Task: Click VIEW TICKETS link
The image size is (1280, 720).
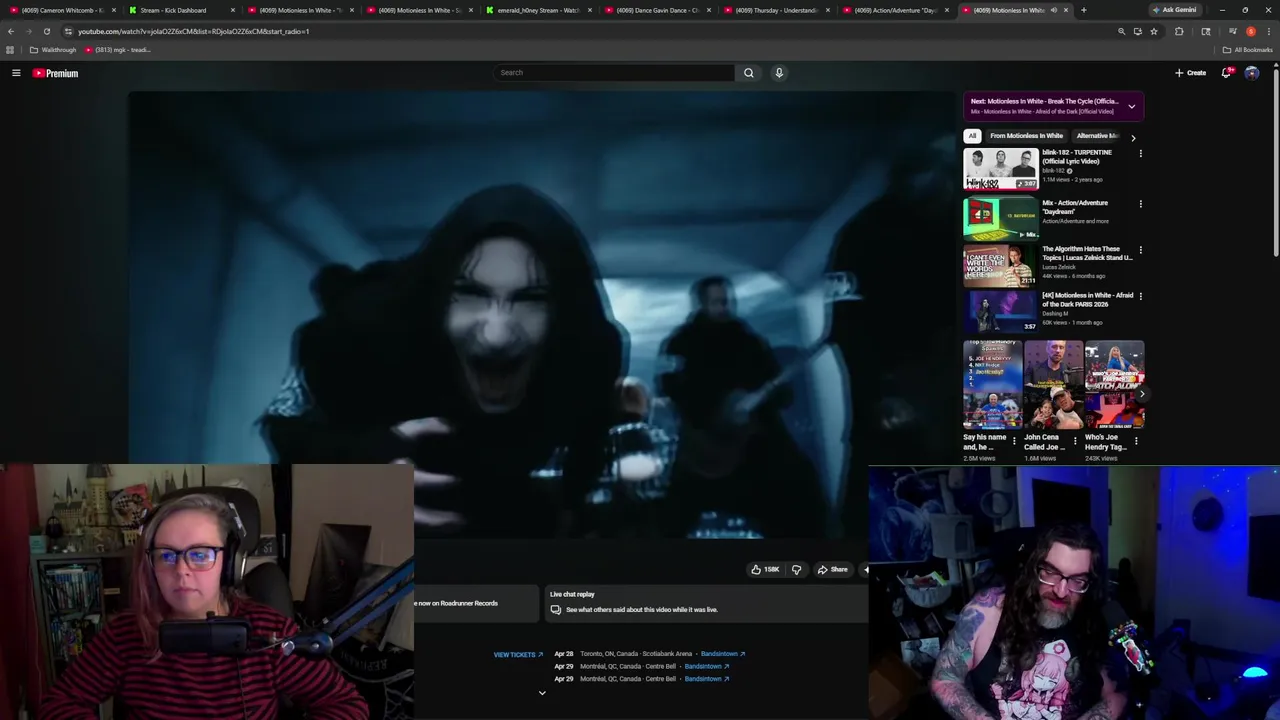Action: [518, 655]
